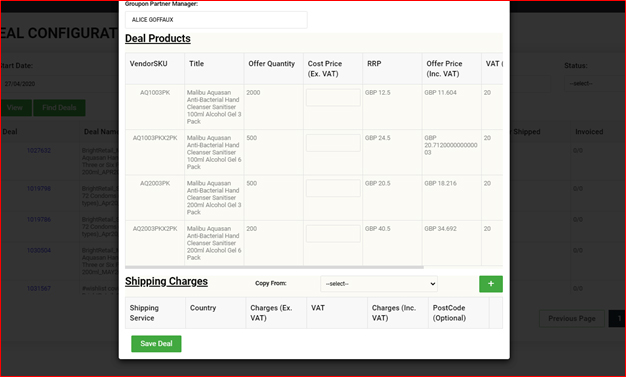Click Cost Price input for AQ2003PKX2PK
The image size is (626, 377).
point(333,234)
